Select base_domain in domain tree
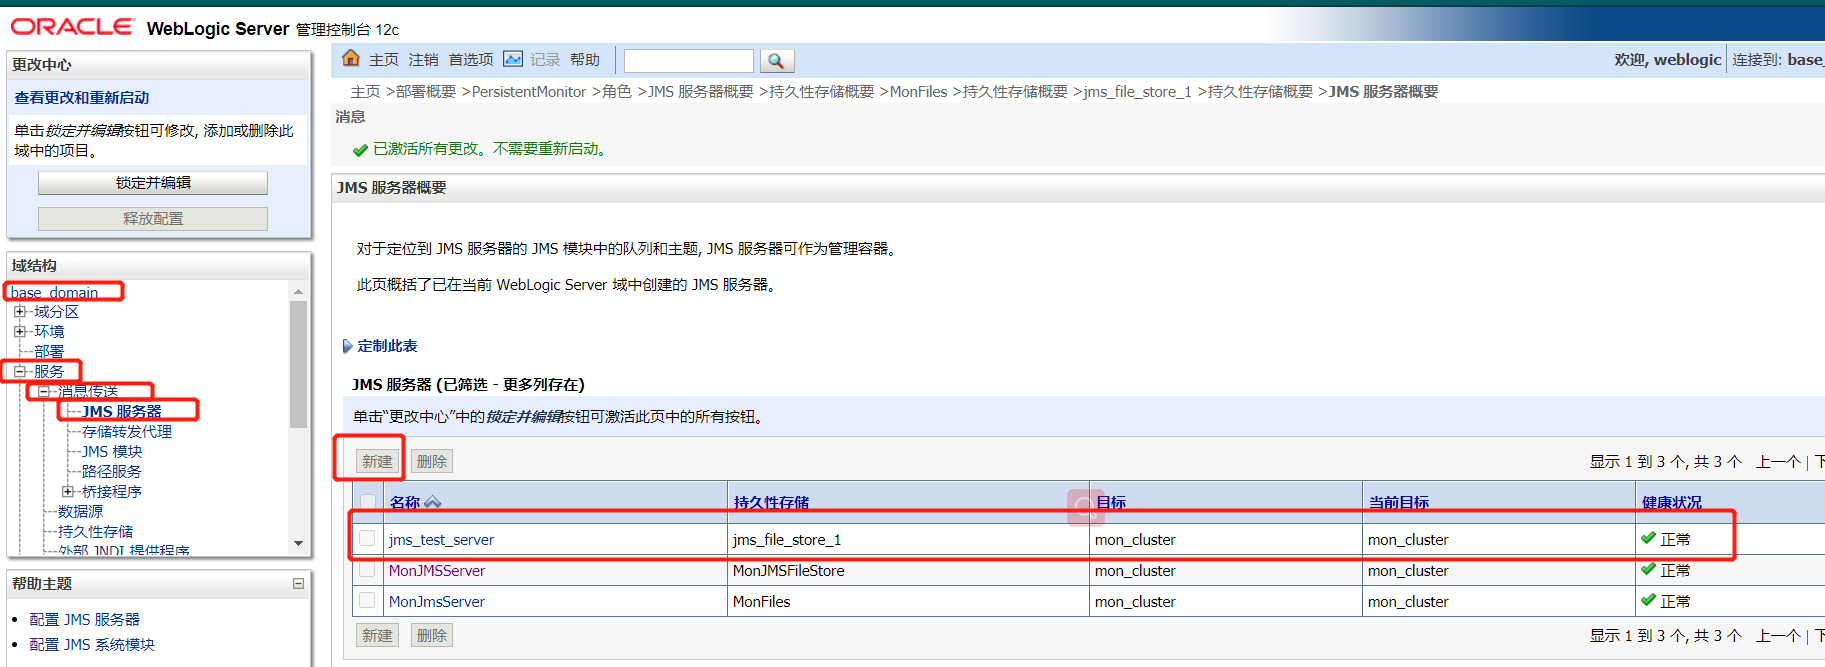 pos(54,292)
